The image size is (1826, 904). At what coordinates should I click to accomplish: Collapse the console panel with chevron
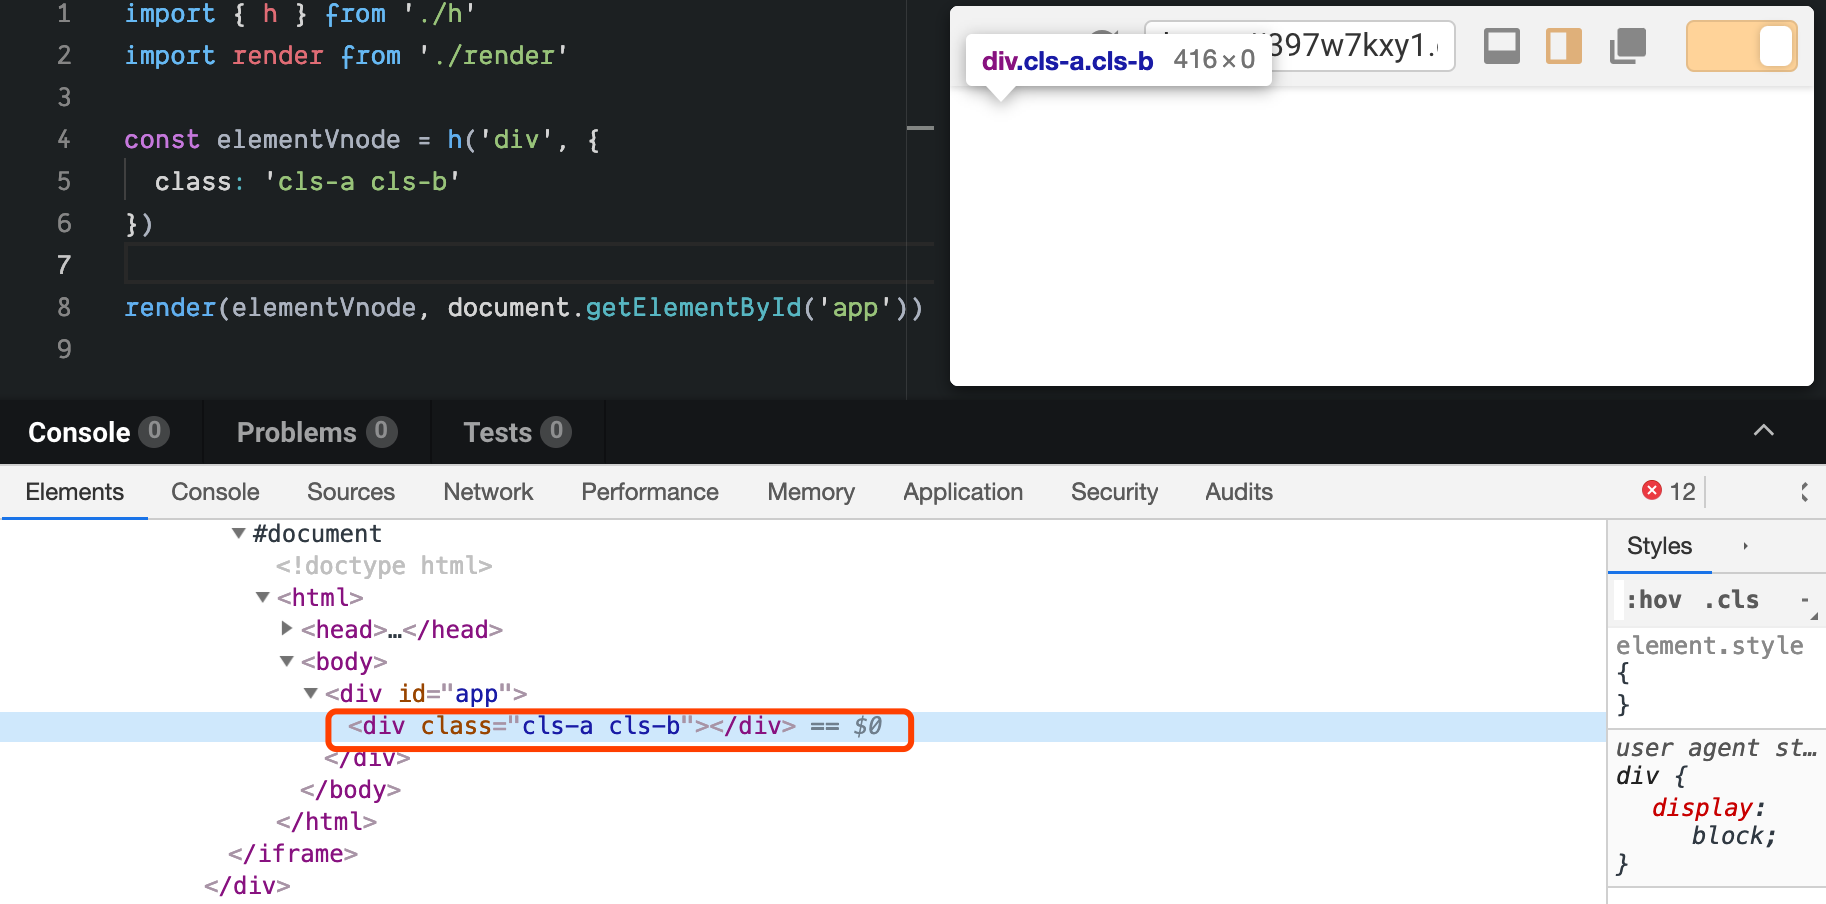coord(1764,431)
